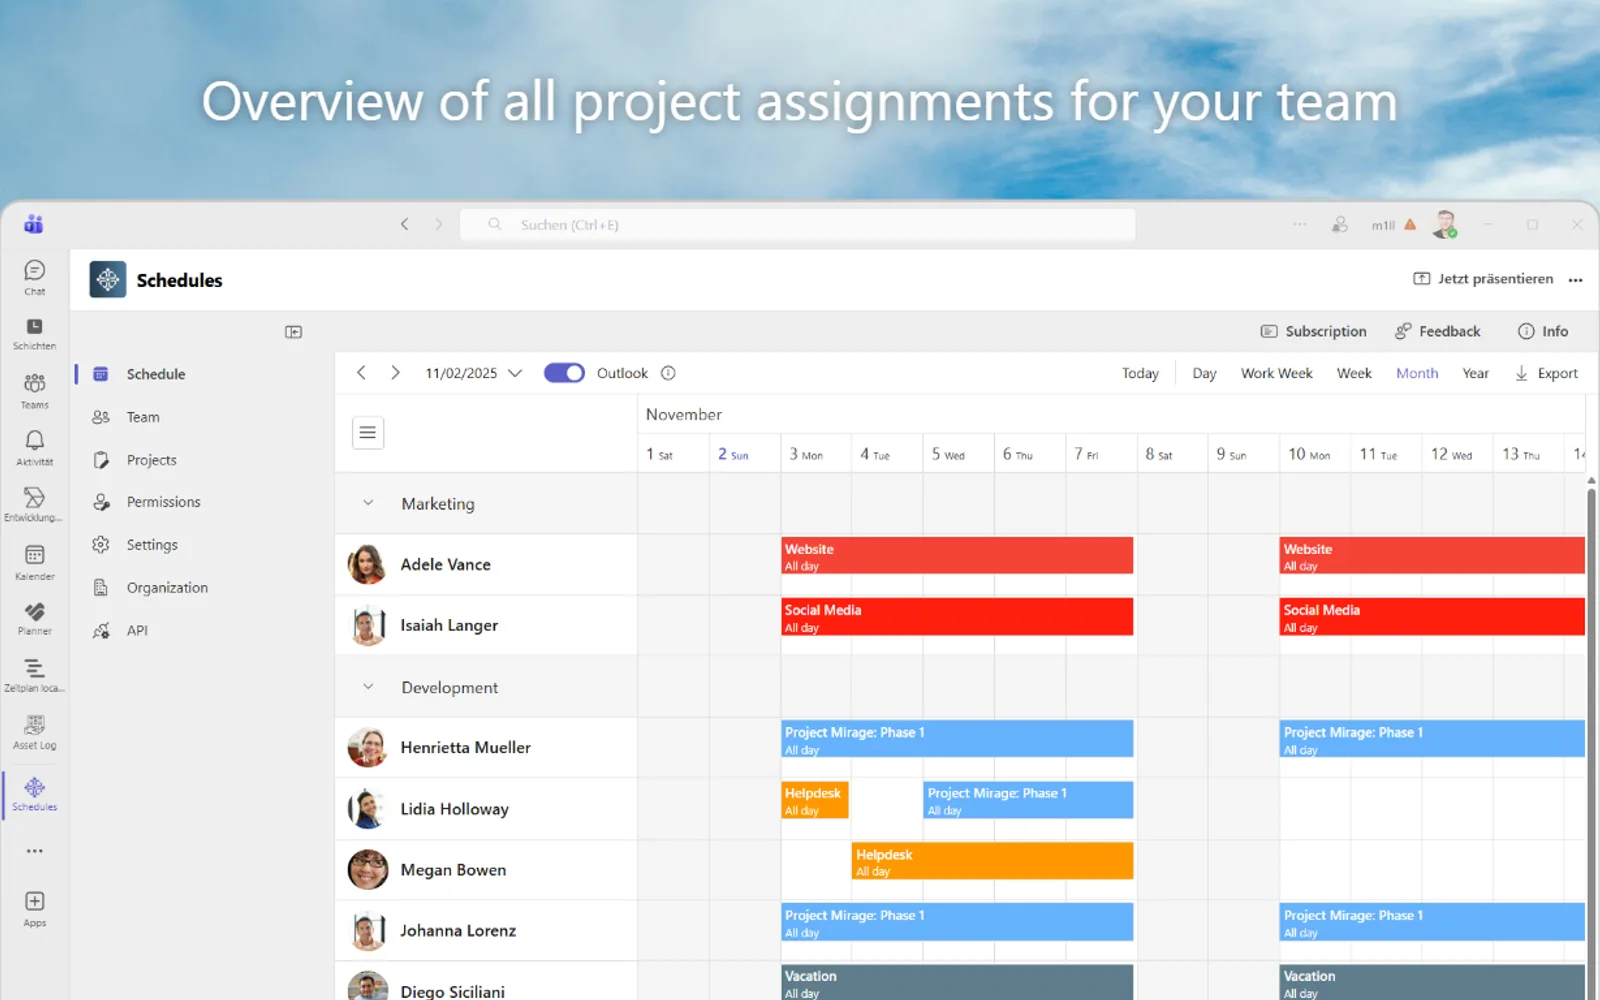Open Asset Log app icon

(x=34, y=731)
